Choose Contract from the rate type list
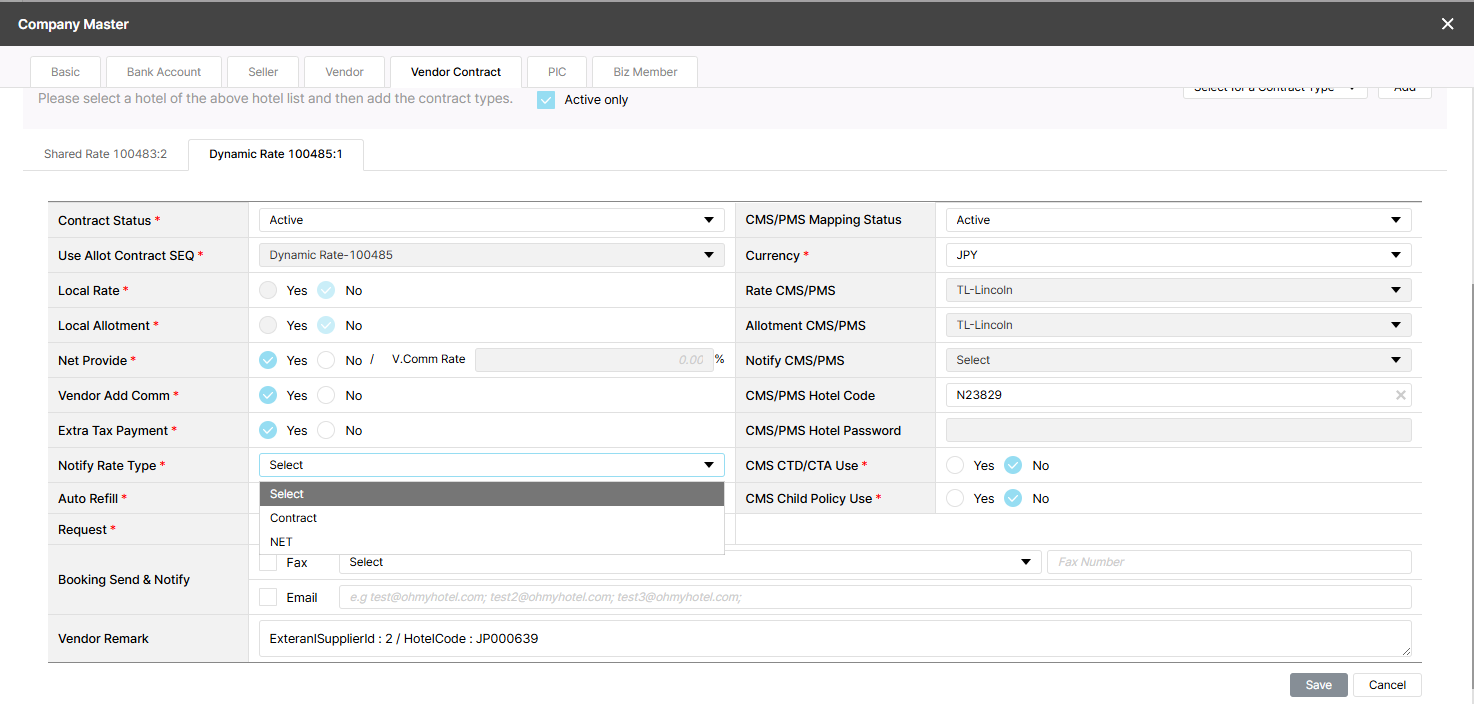Screen dimensions: 1474x704 pyautogui.click(x=293, y=518)
